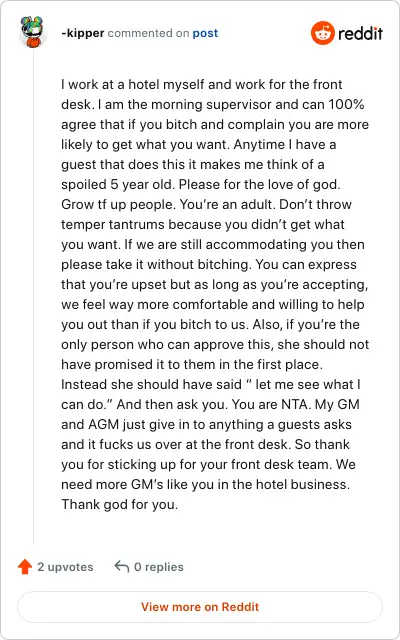Image resolution: width=400 pixels, height=640 pixels.
Task: Open the "0 replies" label
Action: (159, 567)
